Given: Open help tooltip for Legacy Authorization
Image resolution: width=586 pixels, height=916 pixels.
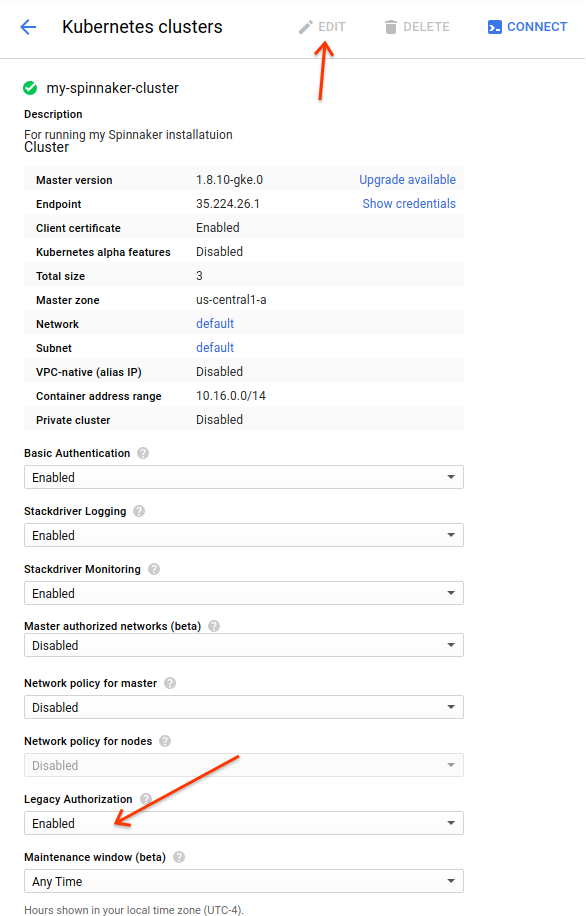Looking at the screenshot, I should (146, 798).
